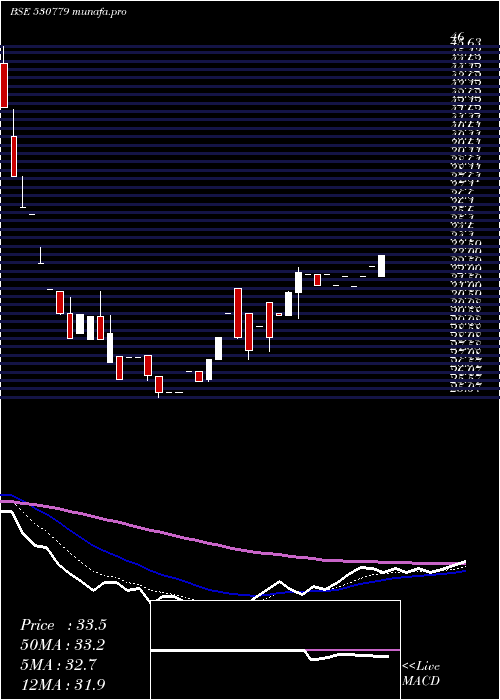This screenshot has height=700, width=500.
Task: Click the last white candlestick on the right
Action: point(382,266)
